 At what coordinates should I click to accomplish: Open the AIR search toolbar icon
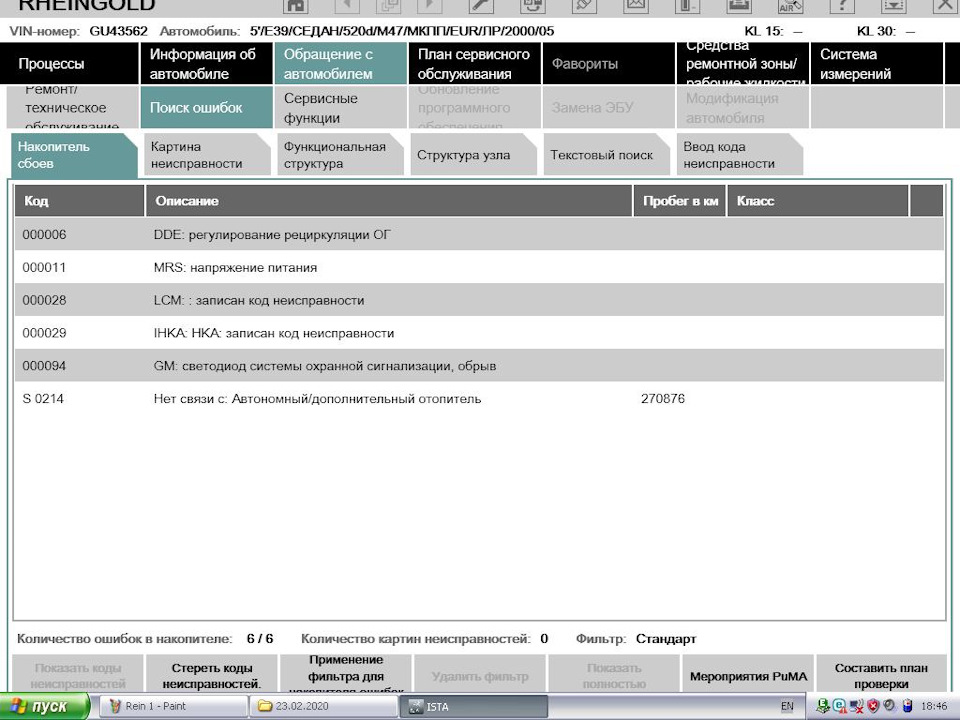(790, 6)
